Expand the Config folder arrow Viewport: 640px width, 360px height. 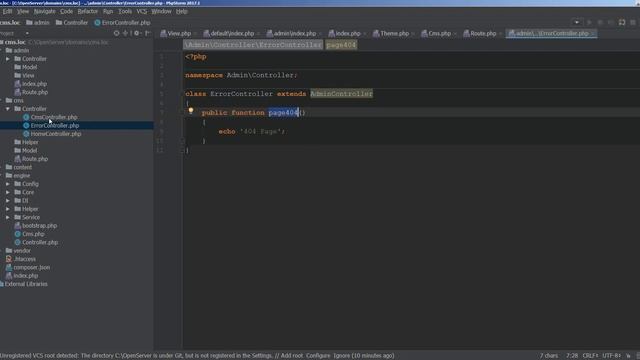[x=8, y=184]
